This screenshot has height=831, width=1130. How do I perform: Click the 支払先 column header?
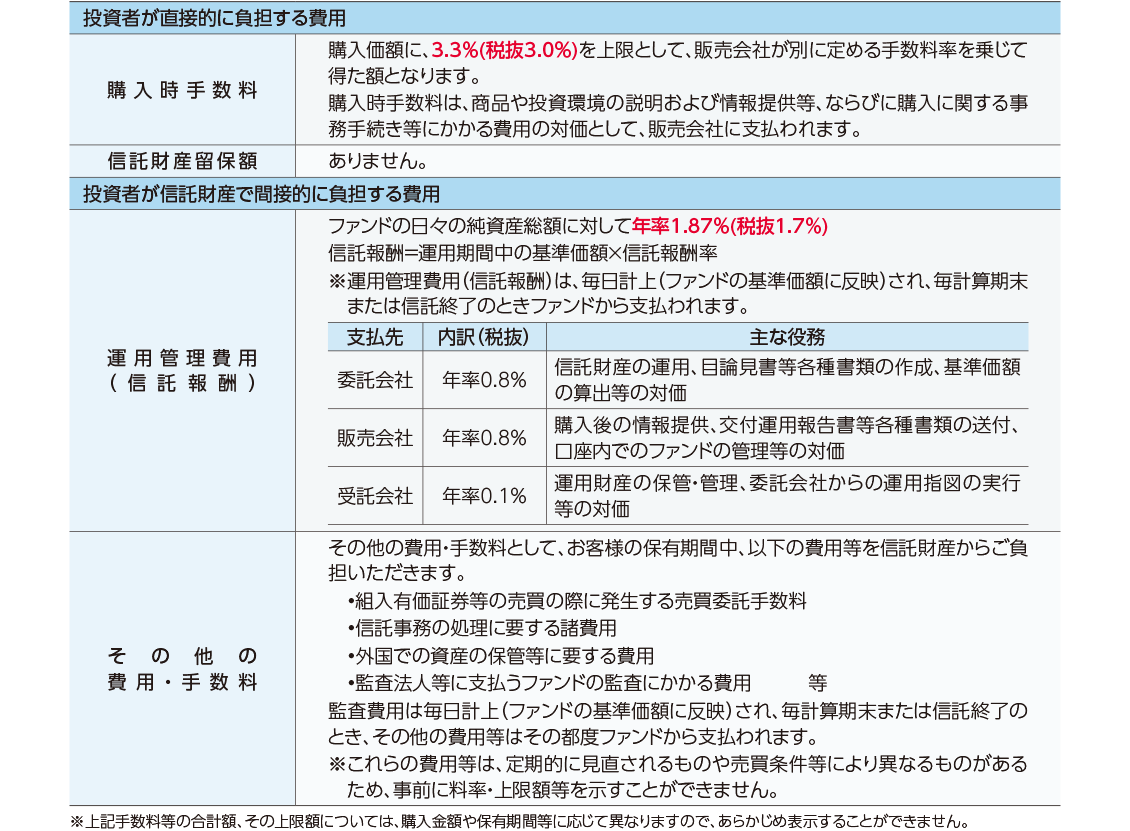click(x=374, y=337)
